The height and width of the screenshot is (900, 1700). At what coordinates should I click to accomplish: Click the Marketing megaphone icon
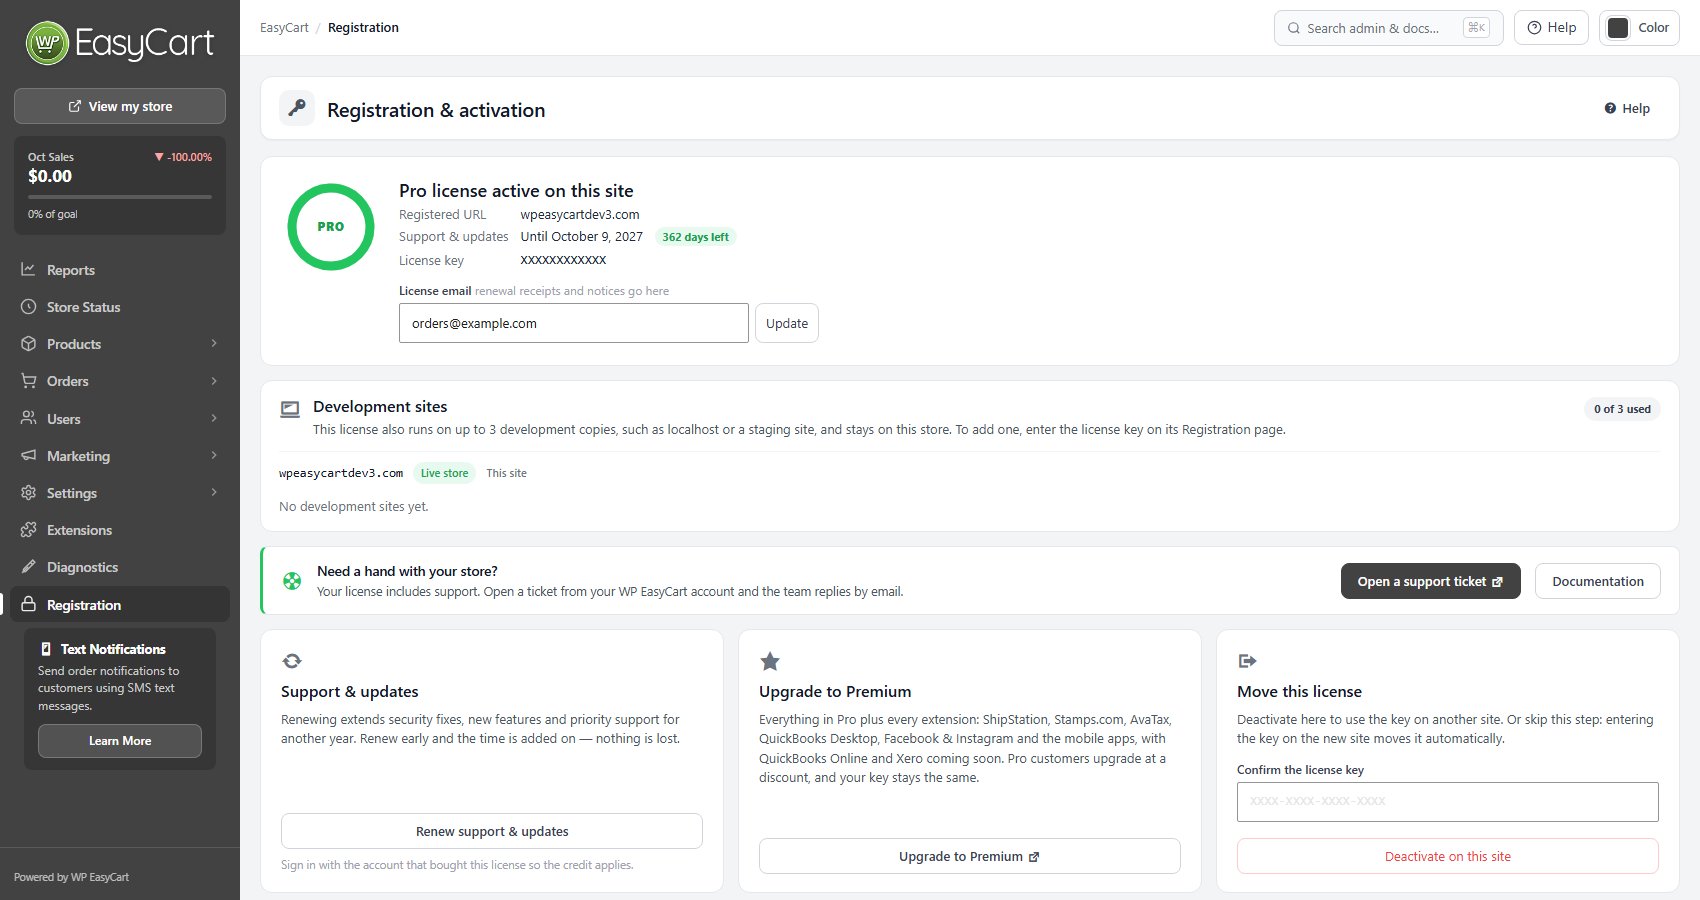(x=28, y=455)
